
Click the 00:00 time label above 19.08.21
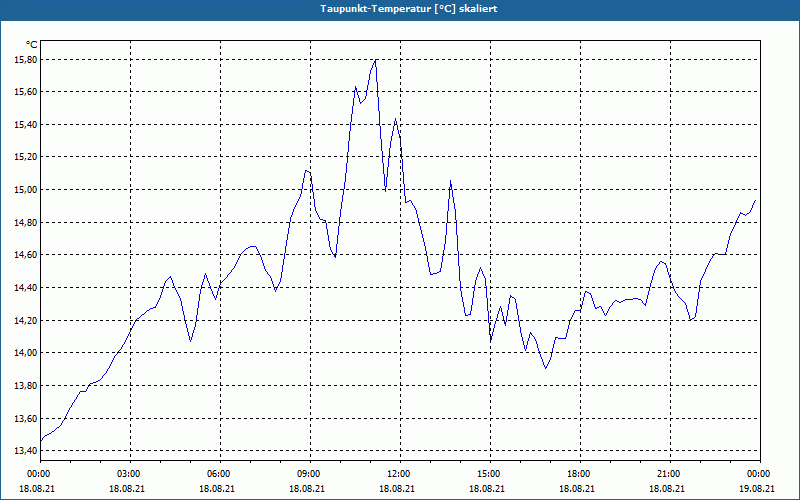757,474
